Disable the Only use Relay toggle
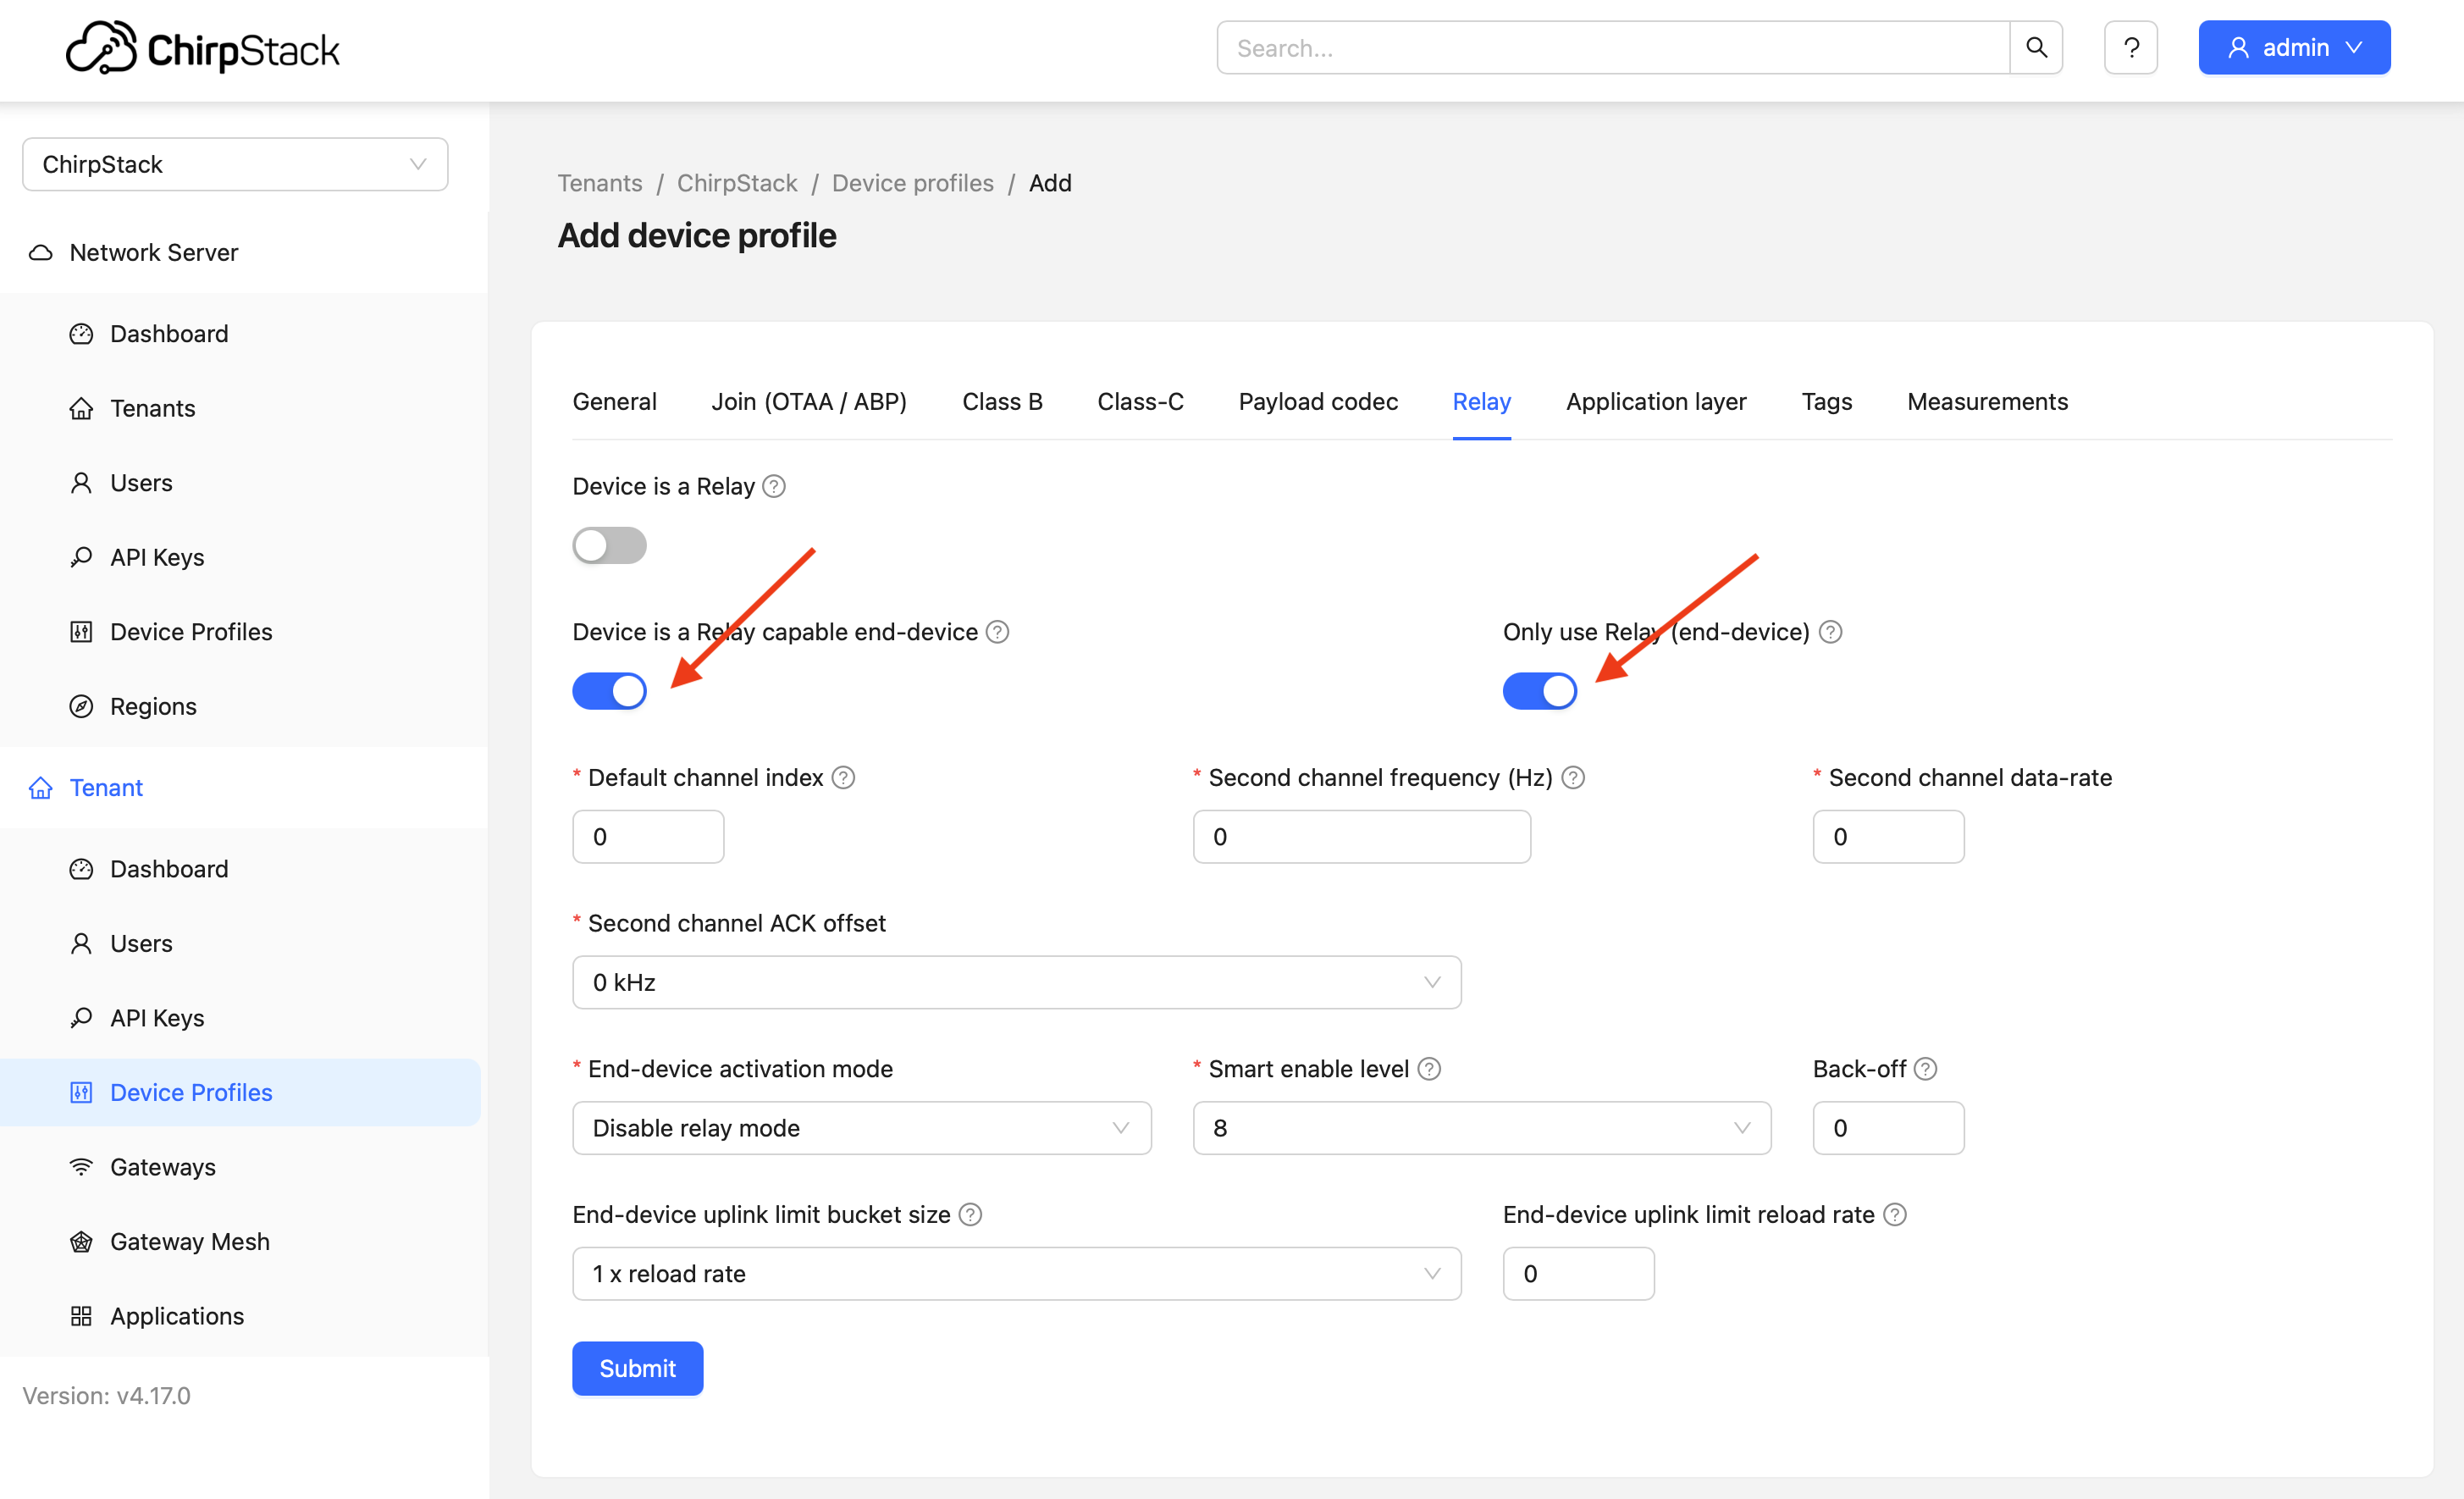The width and height of the screenshot is (2464, 1499). [1539, 691]
